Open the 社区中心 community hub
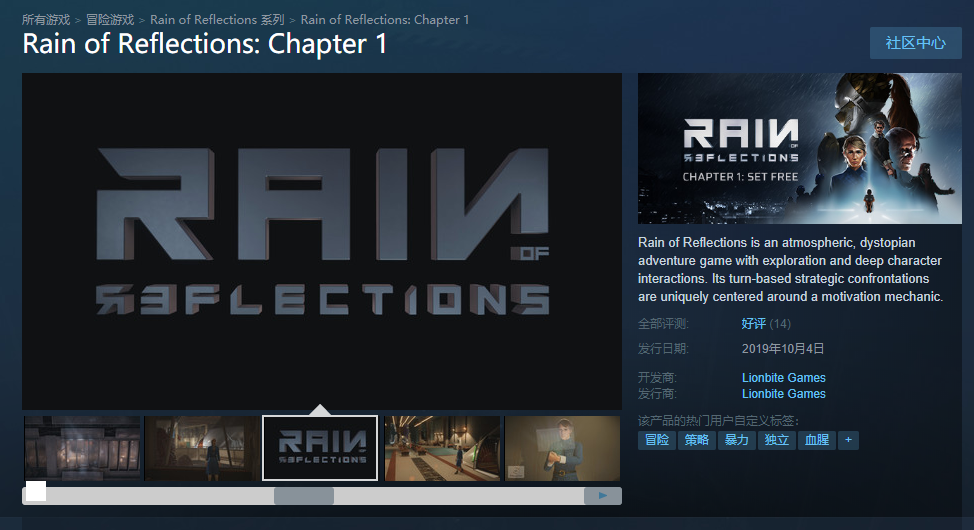This screenshot has width=974, height=530. [916, 43]
